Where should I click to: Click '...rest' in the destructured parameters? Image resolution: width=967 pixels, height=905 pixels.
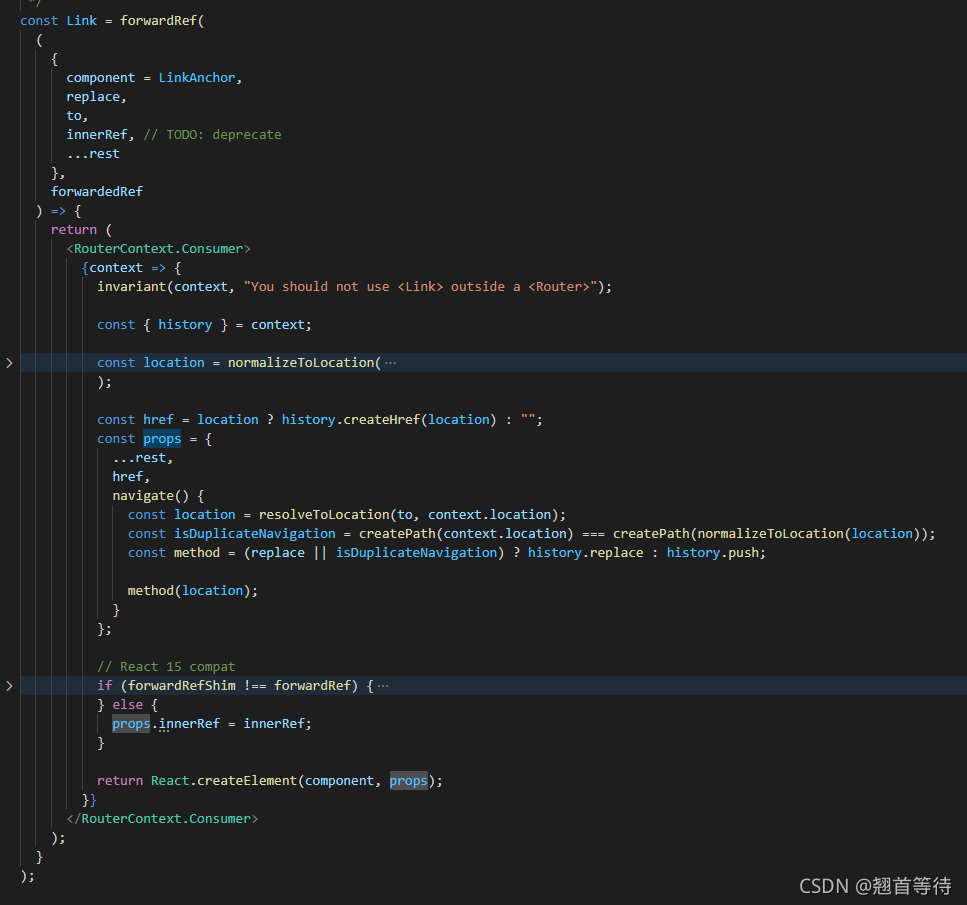click(93, 154)
